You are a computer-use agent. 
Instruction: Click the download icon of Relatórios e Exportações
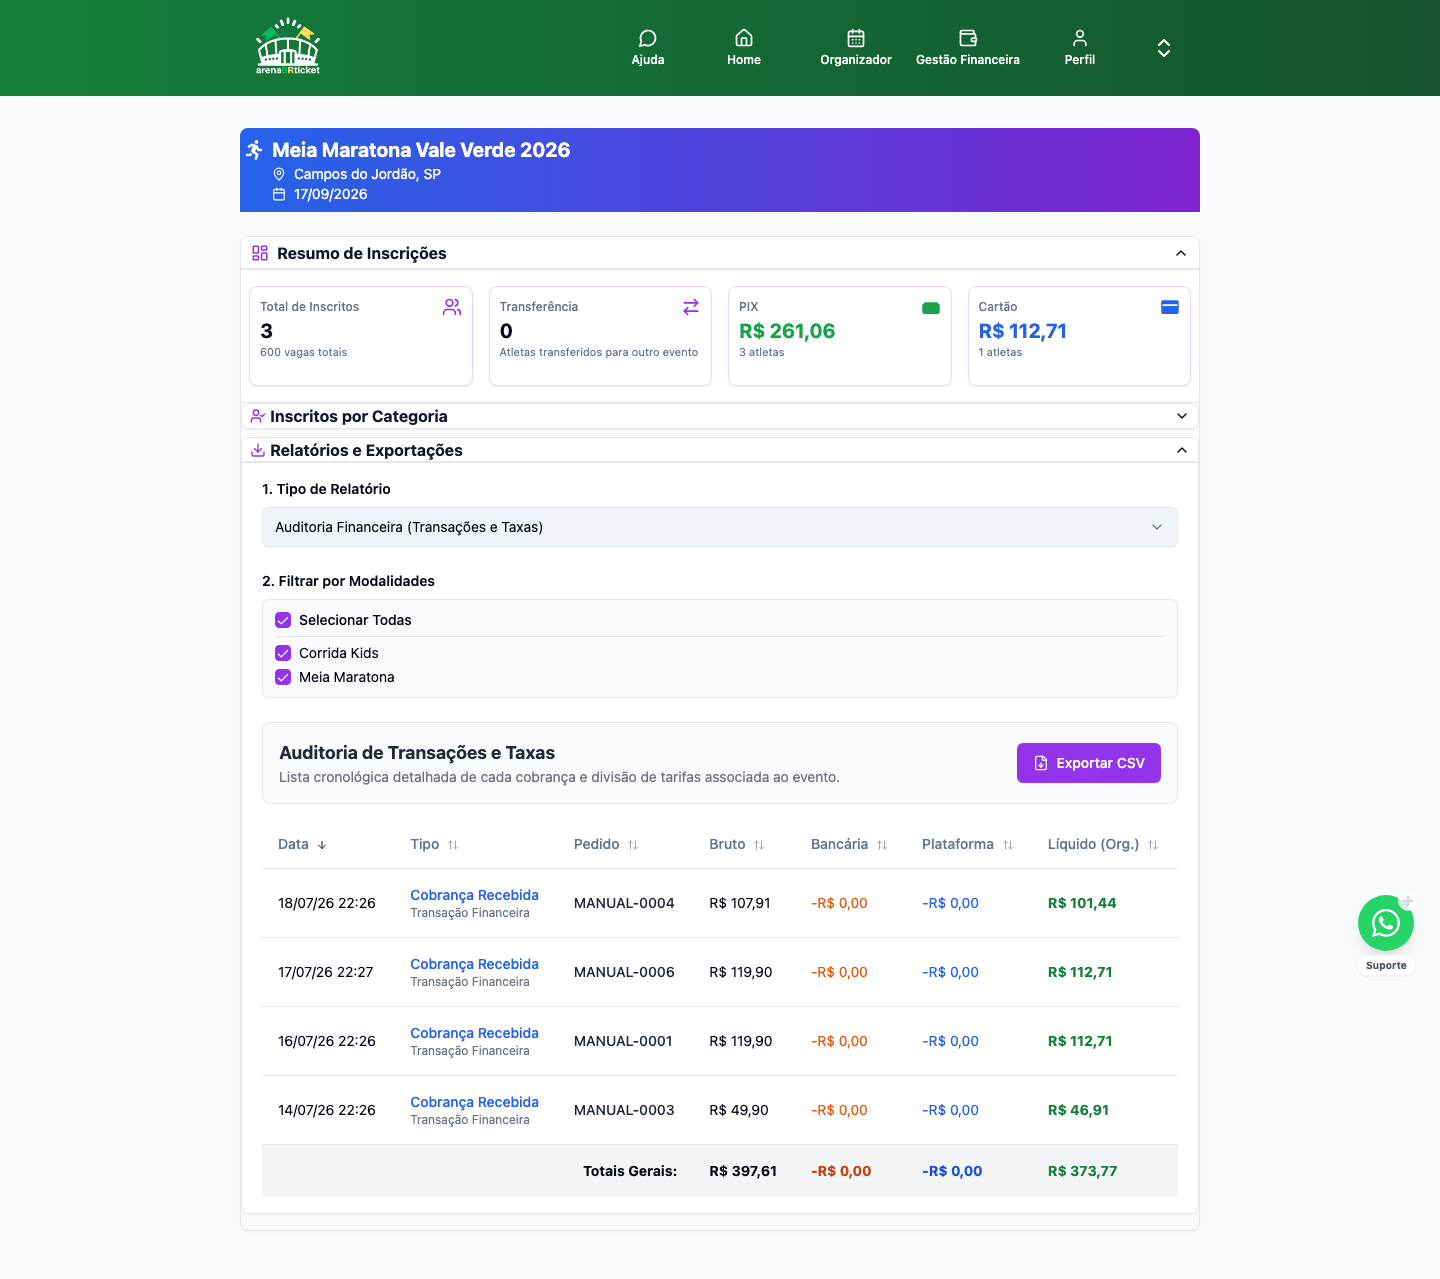tap(258, 450)
